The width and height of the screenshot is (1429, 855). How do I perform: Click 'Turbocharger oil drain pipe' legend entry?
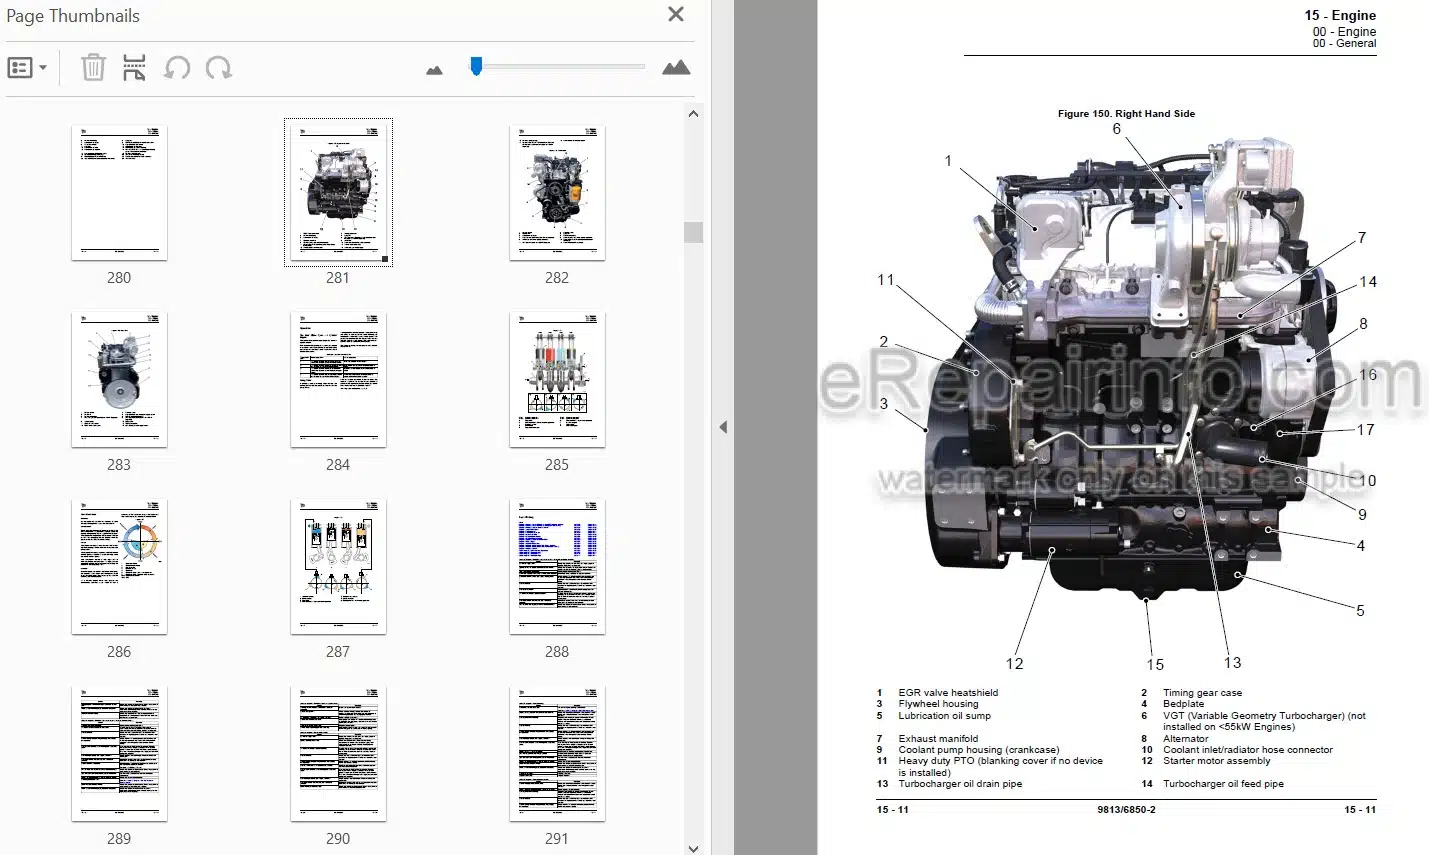click(960, 784)
